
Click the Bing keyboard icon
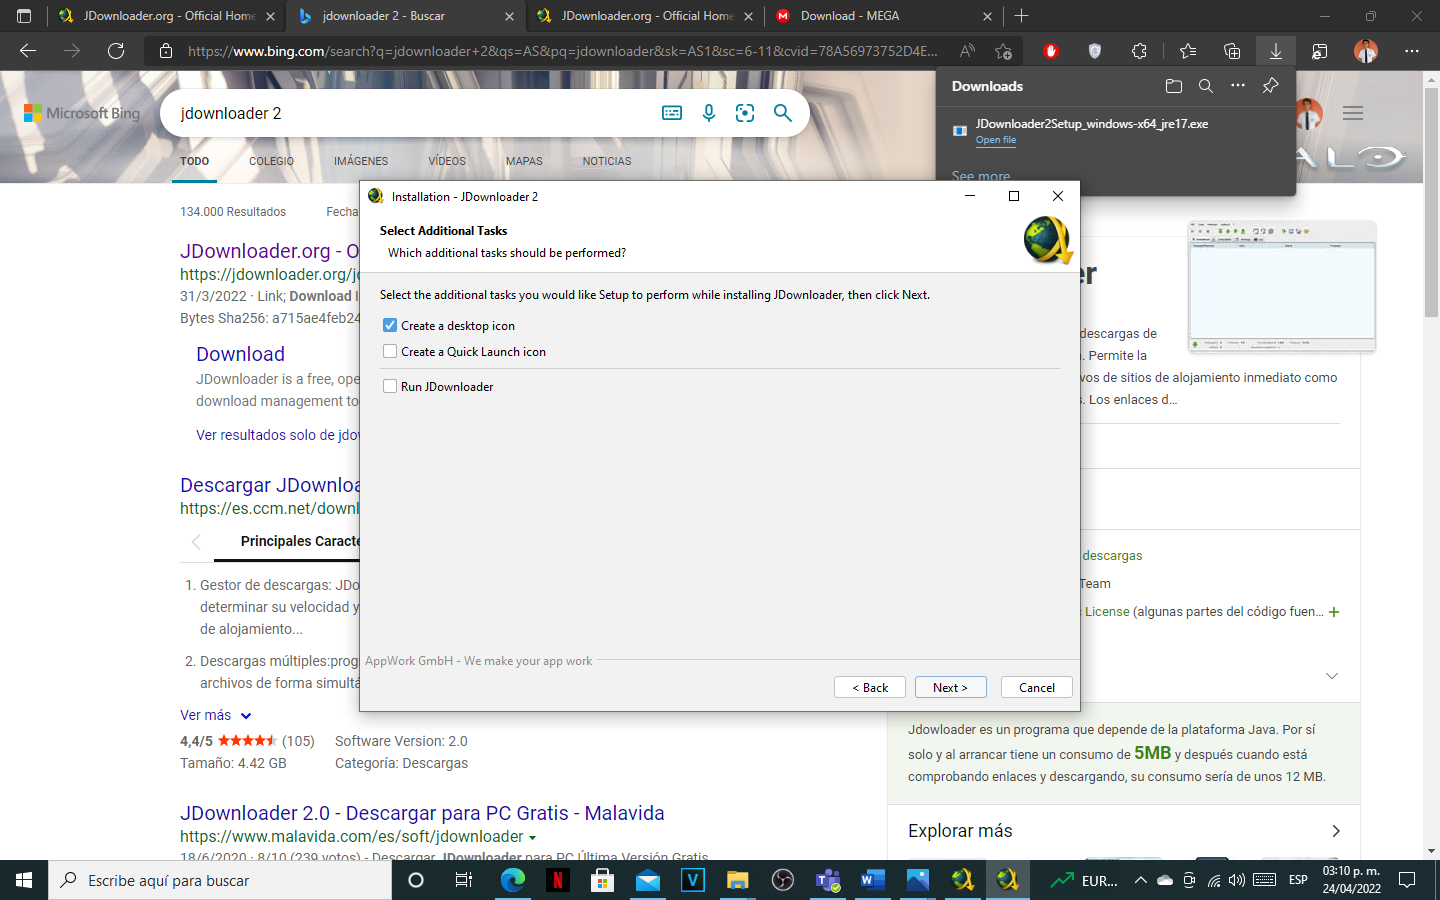[x=672, y=113]
